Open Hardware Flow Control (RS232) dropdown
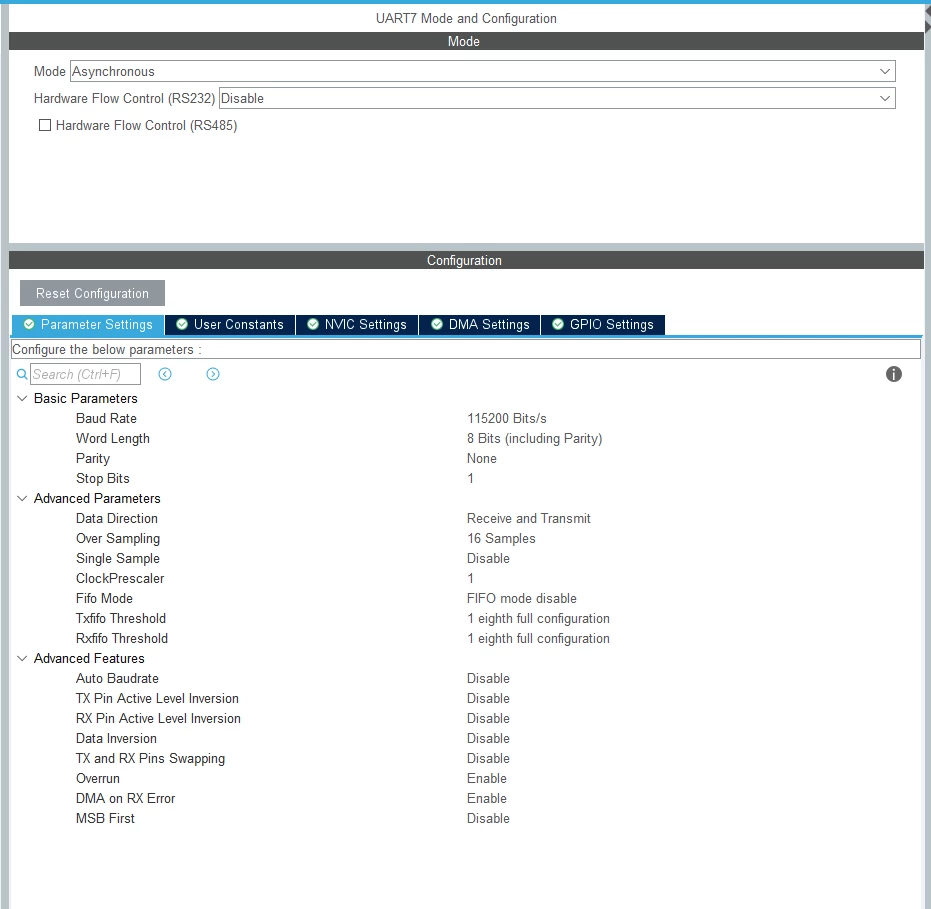This screenshot has height=909, width=931. pyautogui.click(x=557, y=99)
